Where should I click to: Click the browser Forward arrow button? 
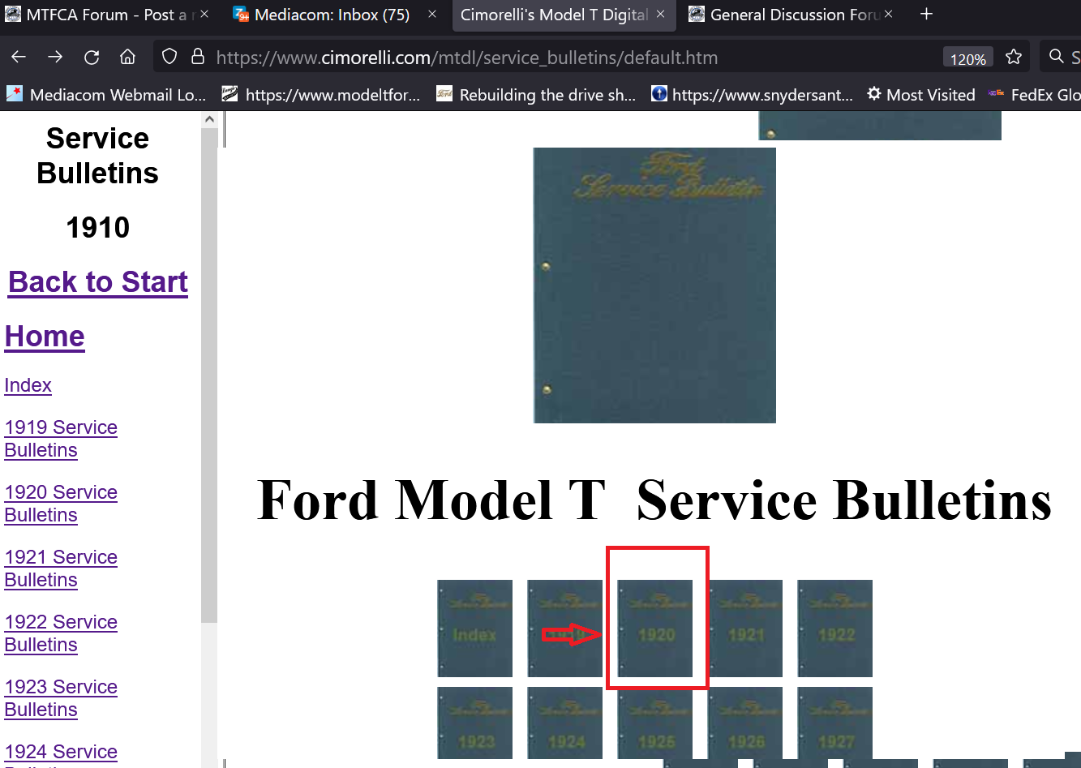coord(55,57)
